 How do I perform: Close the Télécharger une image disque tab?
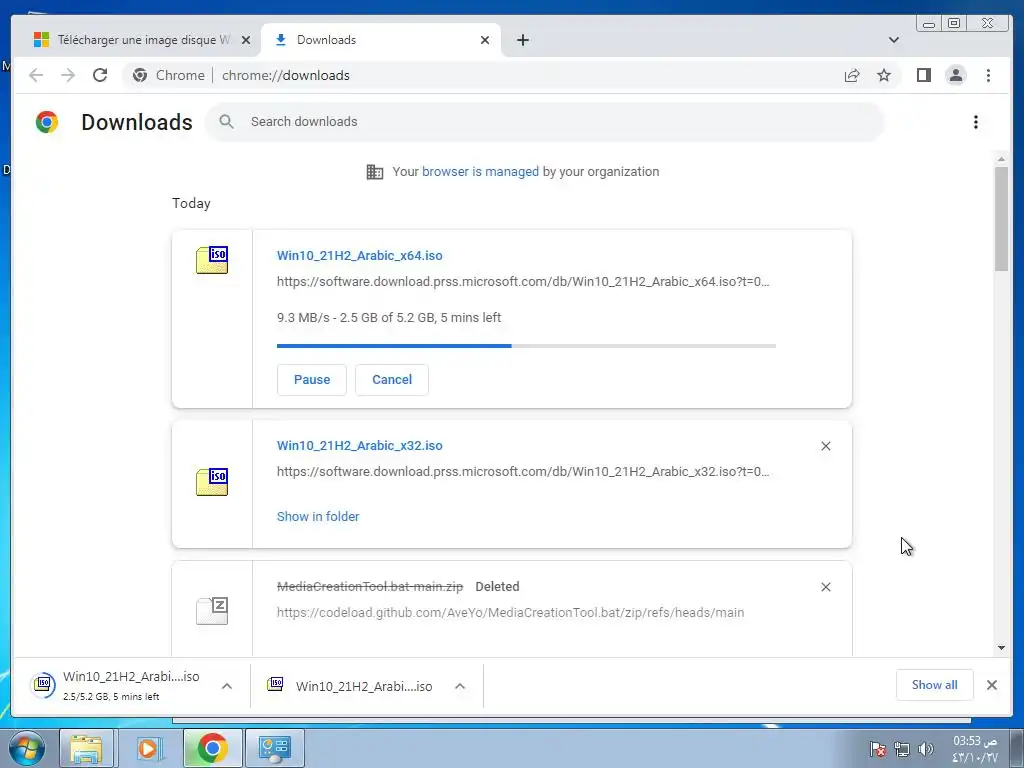click(246, 40)
